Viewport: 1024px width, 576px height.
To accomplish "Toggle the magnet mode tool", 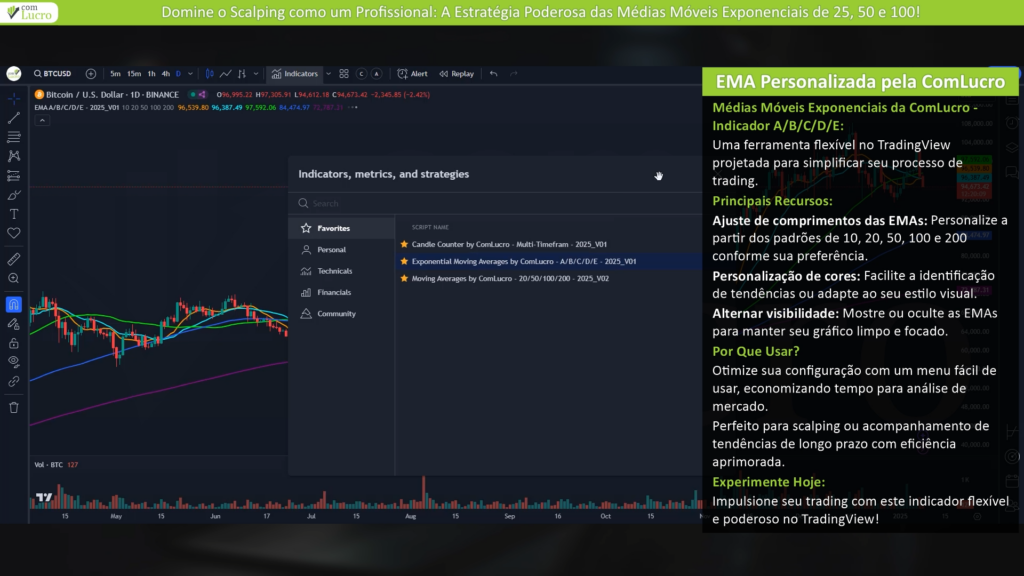I will coord(14,304).
